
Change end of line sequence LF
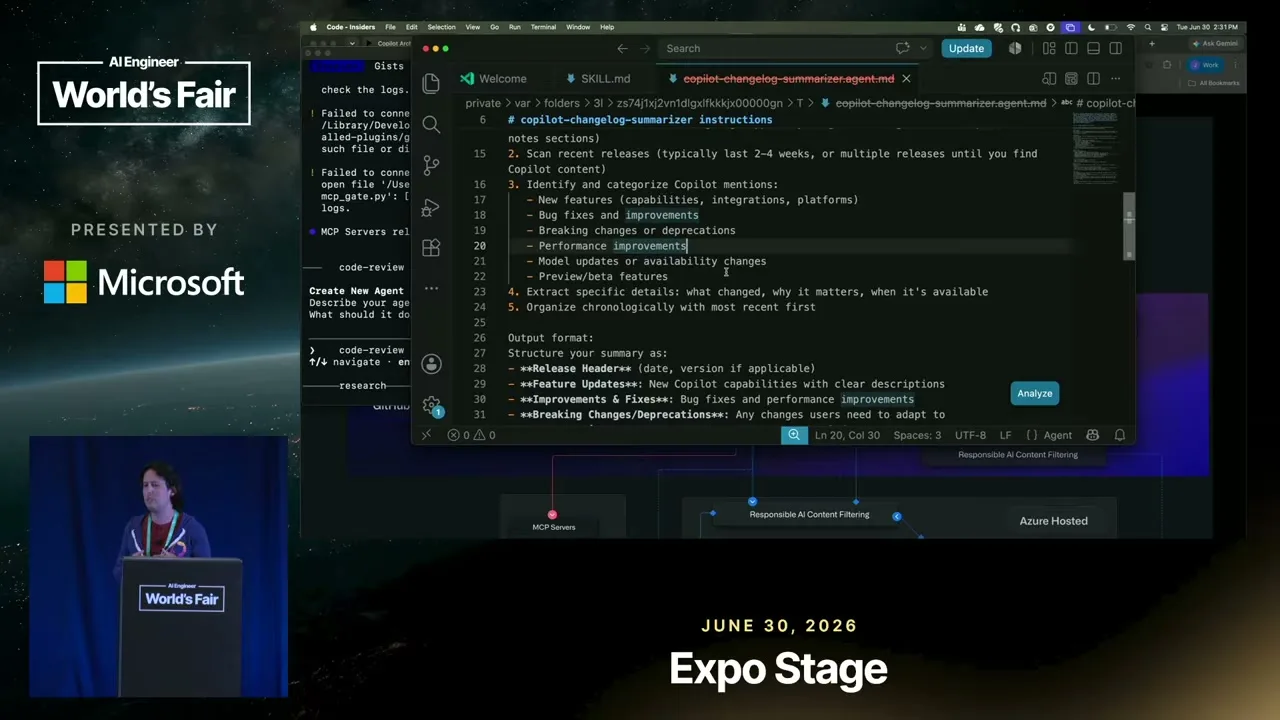[x=1005, y=435]
